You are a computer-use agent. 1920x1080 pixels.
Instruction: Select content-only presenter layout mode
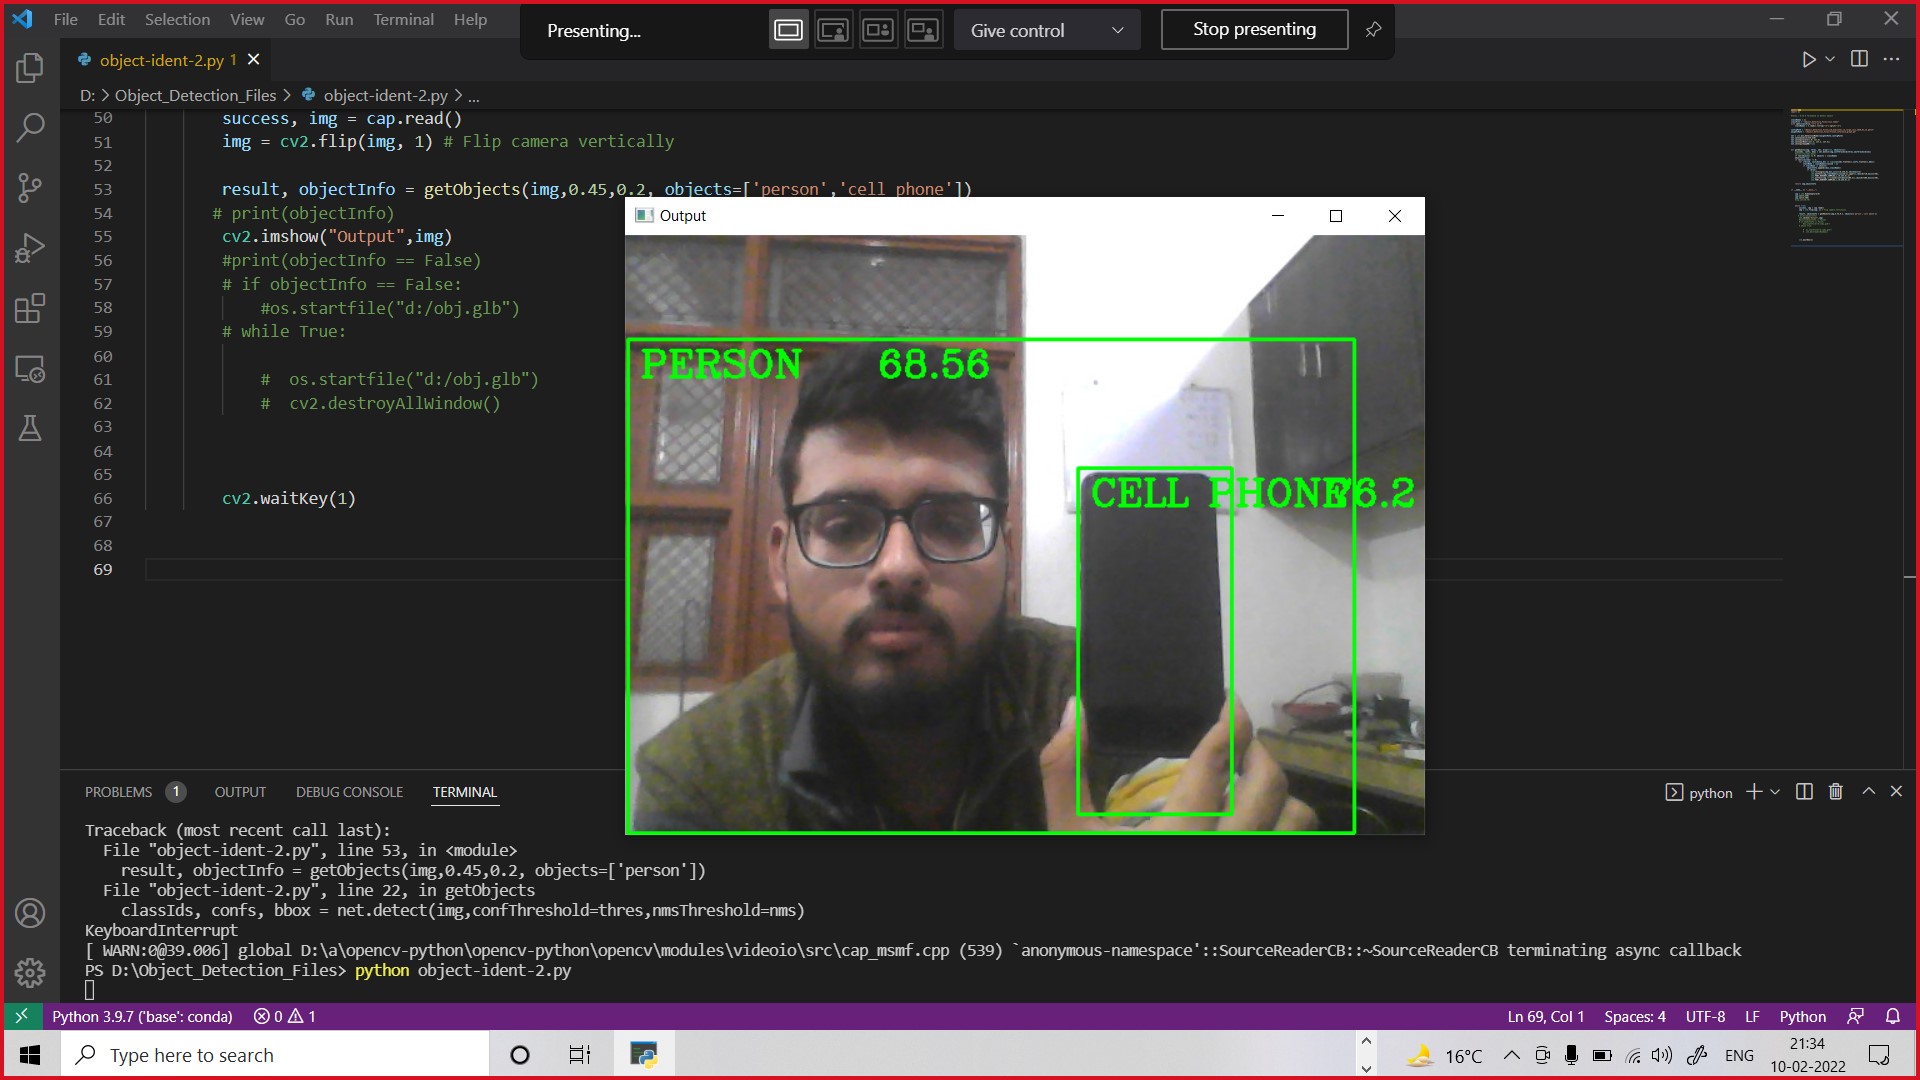pyautogui.click(x=788, y=30)
